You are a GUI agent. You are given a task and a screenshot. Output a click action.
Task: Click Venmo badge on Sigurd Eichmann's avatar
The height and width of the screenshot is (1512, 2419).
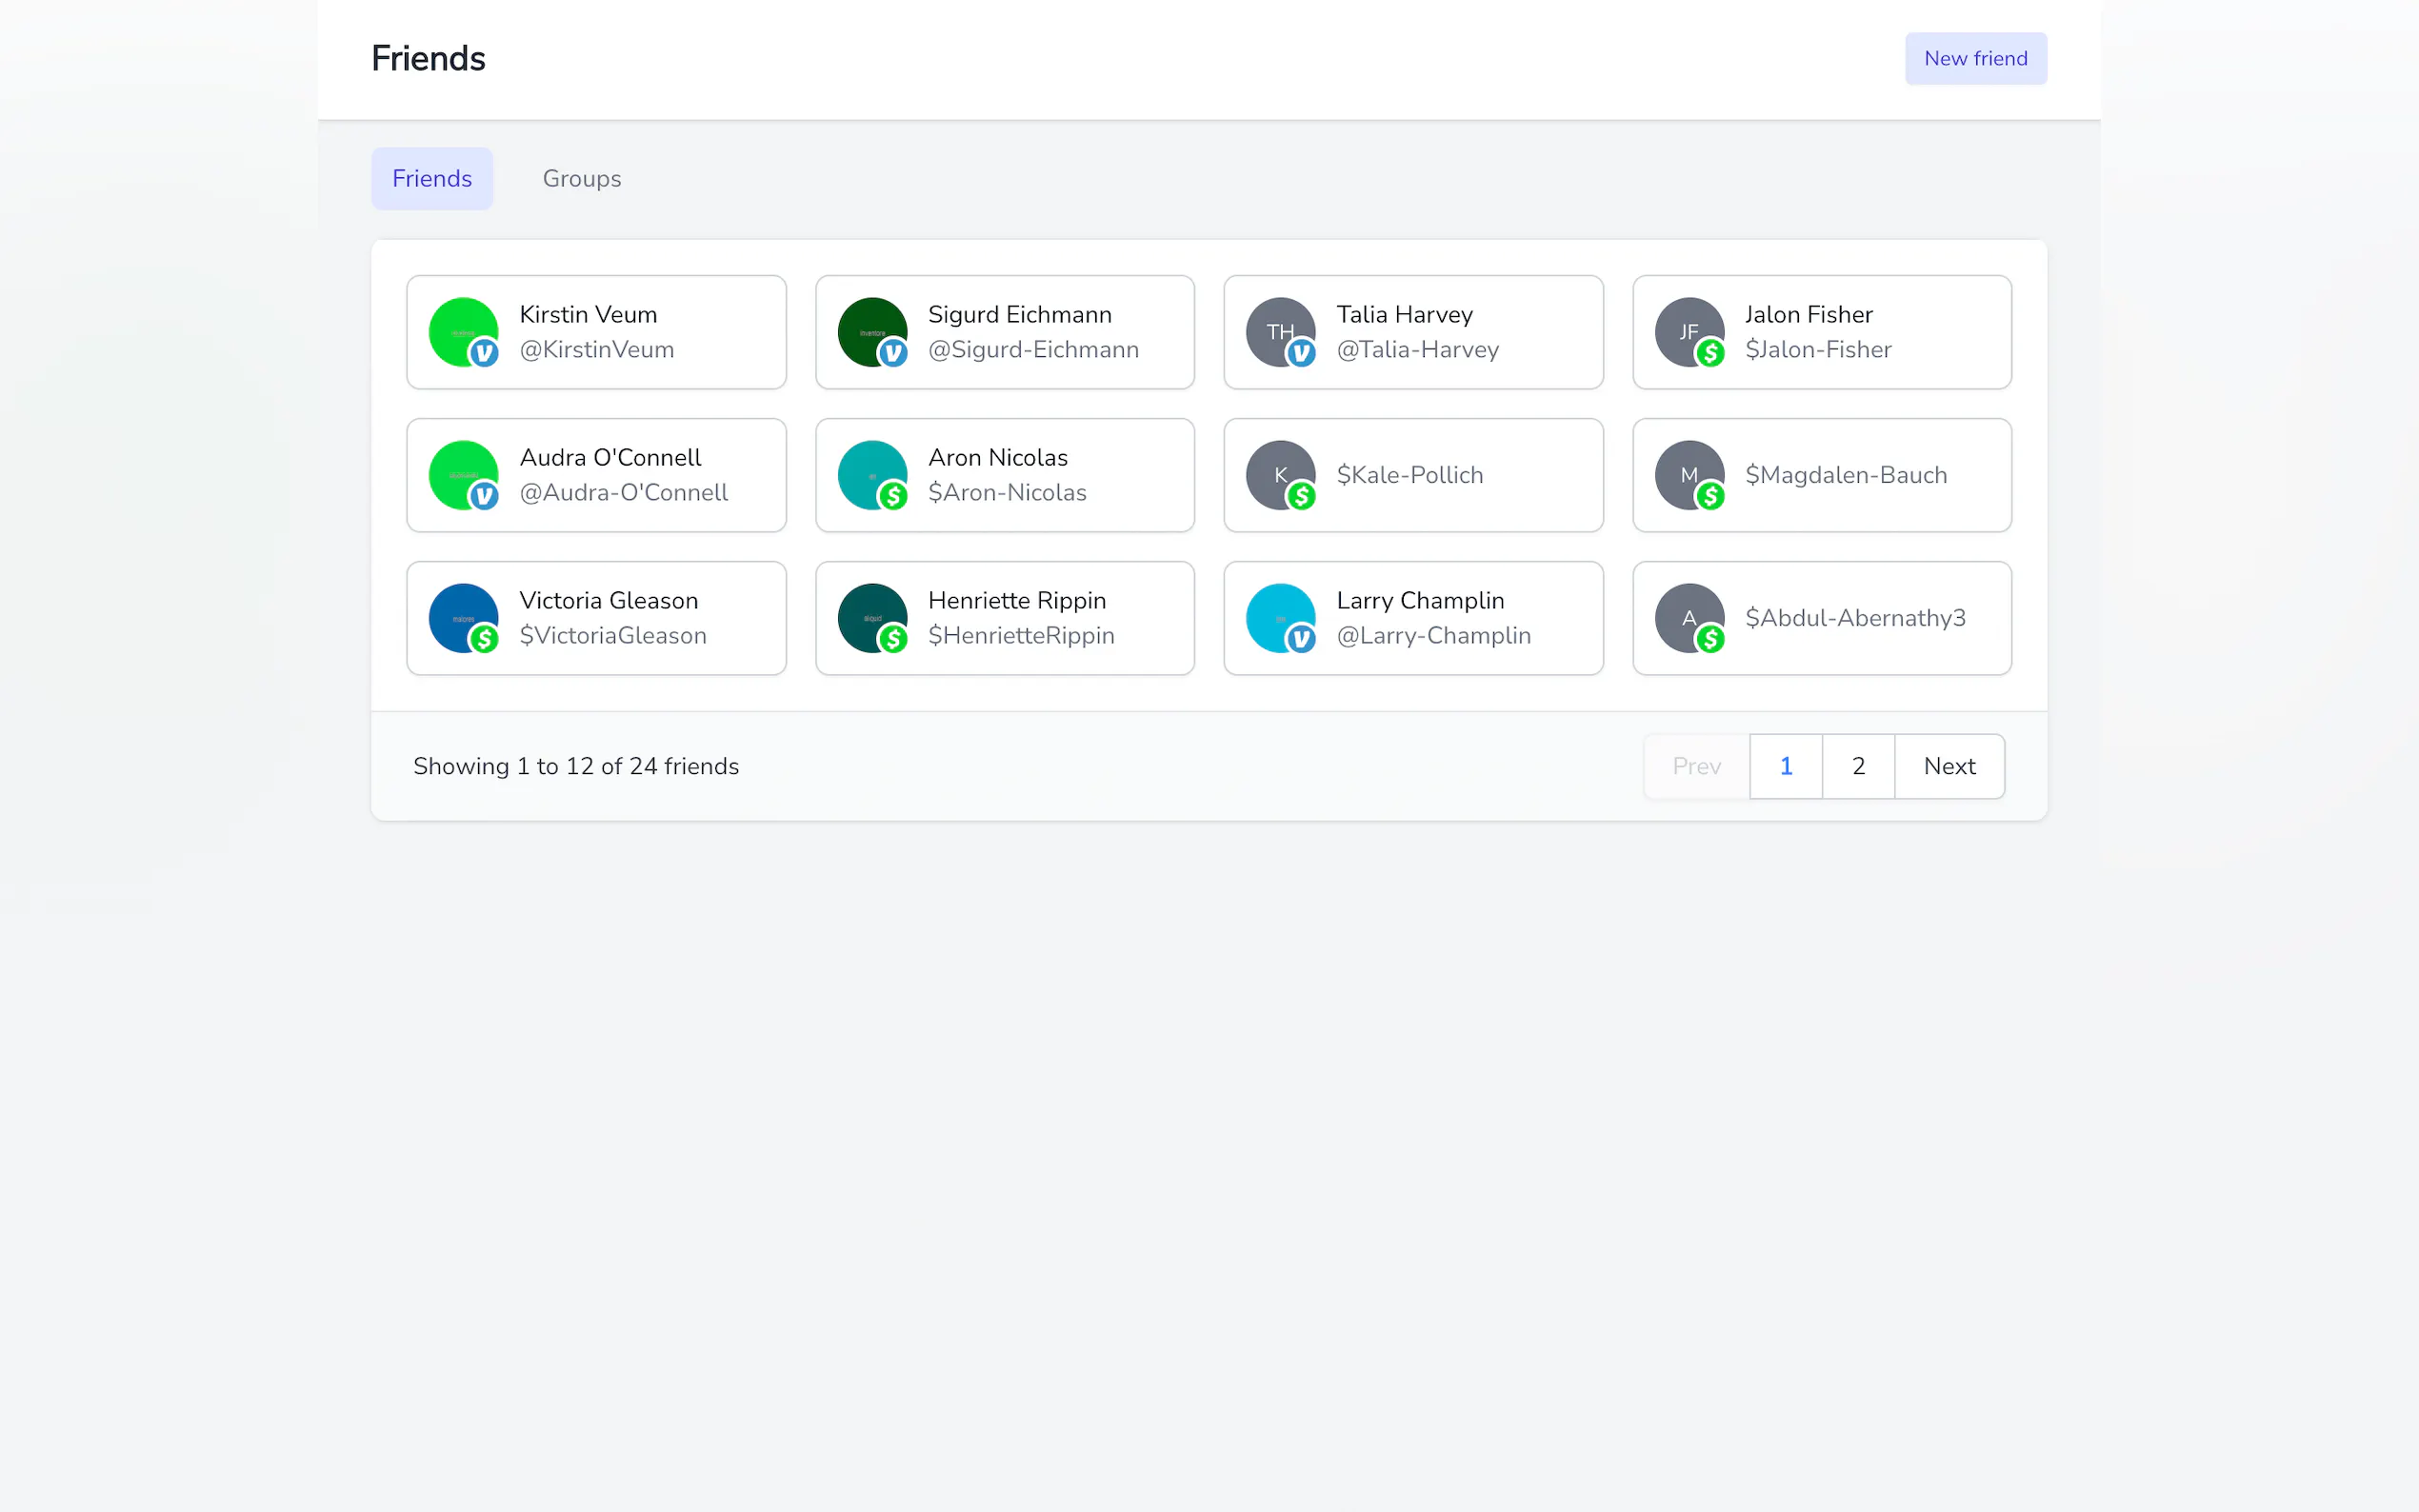click(x=892, y=353)
